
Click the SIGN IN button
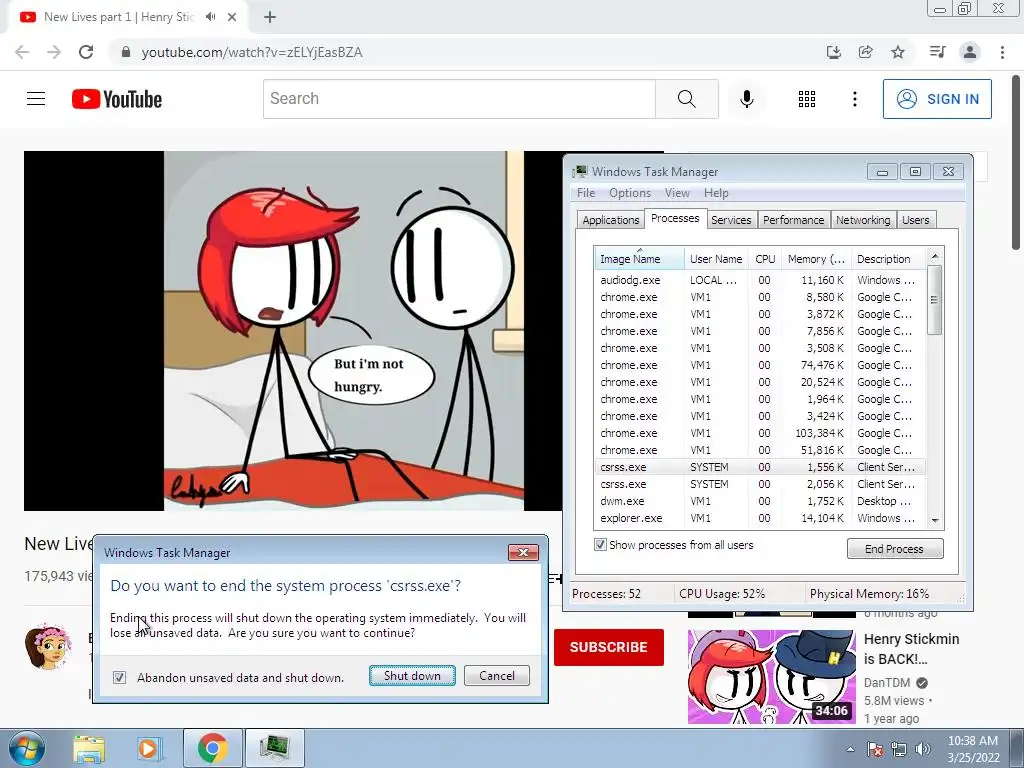[937, 99]
